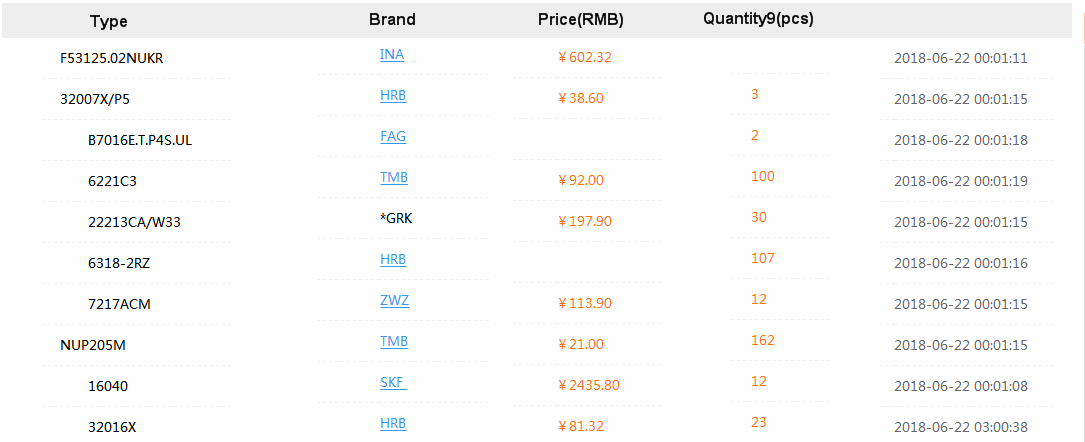Click TMB link in the NUP205M row
This screenshot has height=442, width=1085.
(394, 342)
